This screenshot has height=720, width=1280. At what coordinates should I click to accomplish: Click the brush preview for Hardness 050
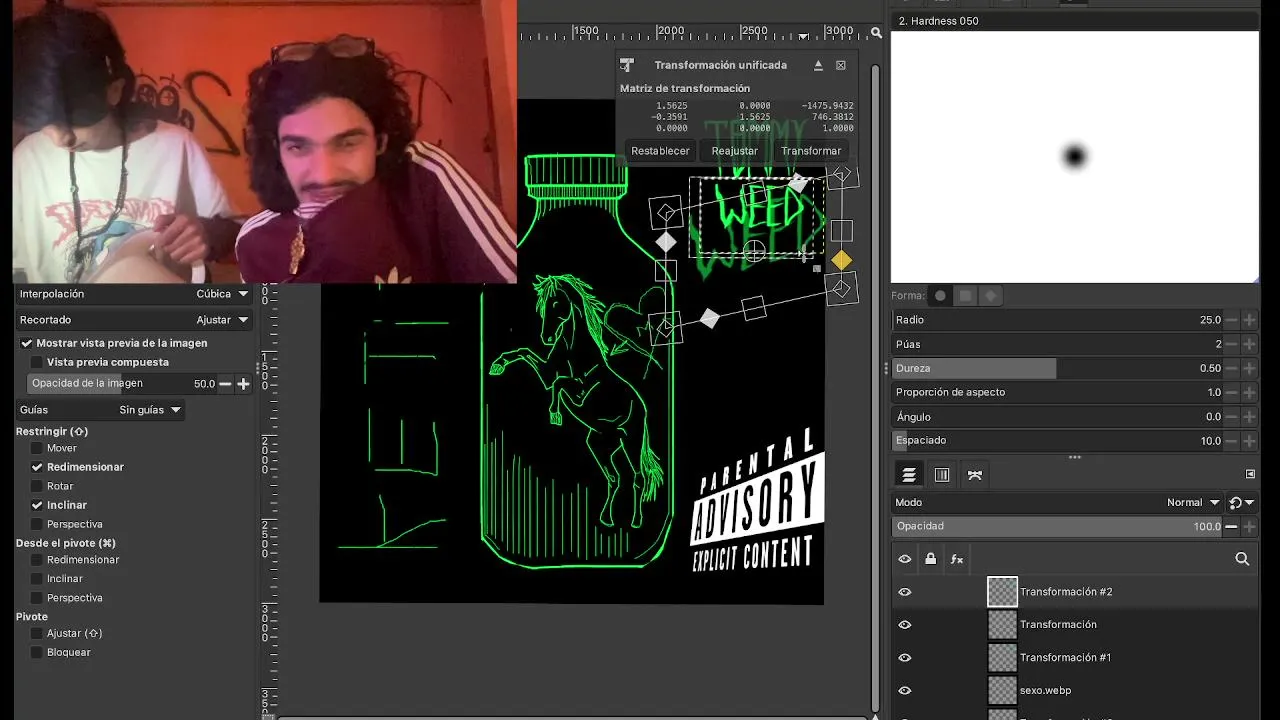pos(1075,157)
